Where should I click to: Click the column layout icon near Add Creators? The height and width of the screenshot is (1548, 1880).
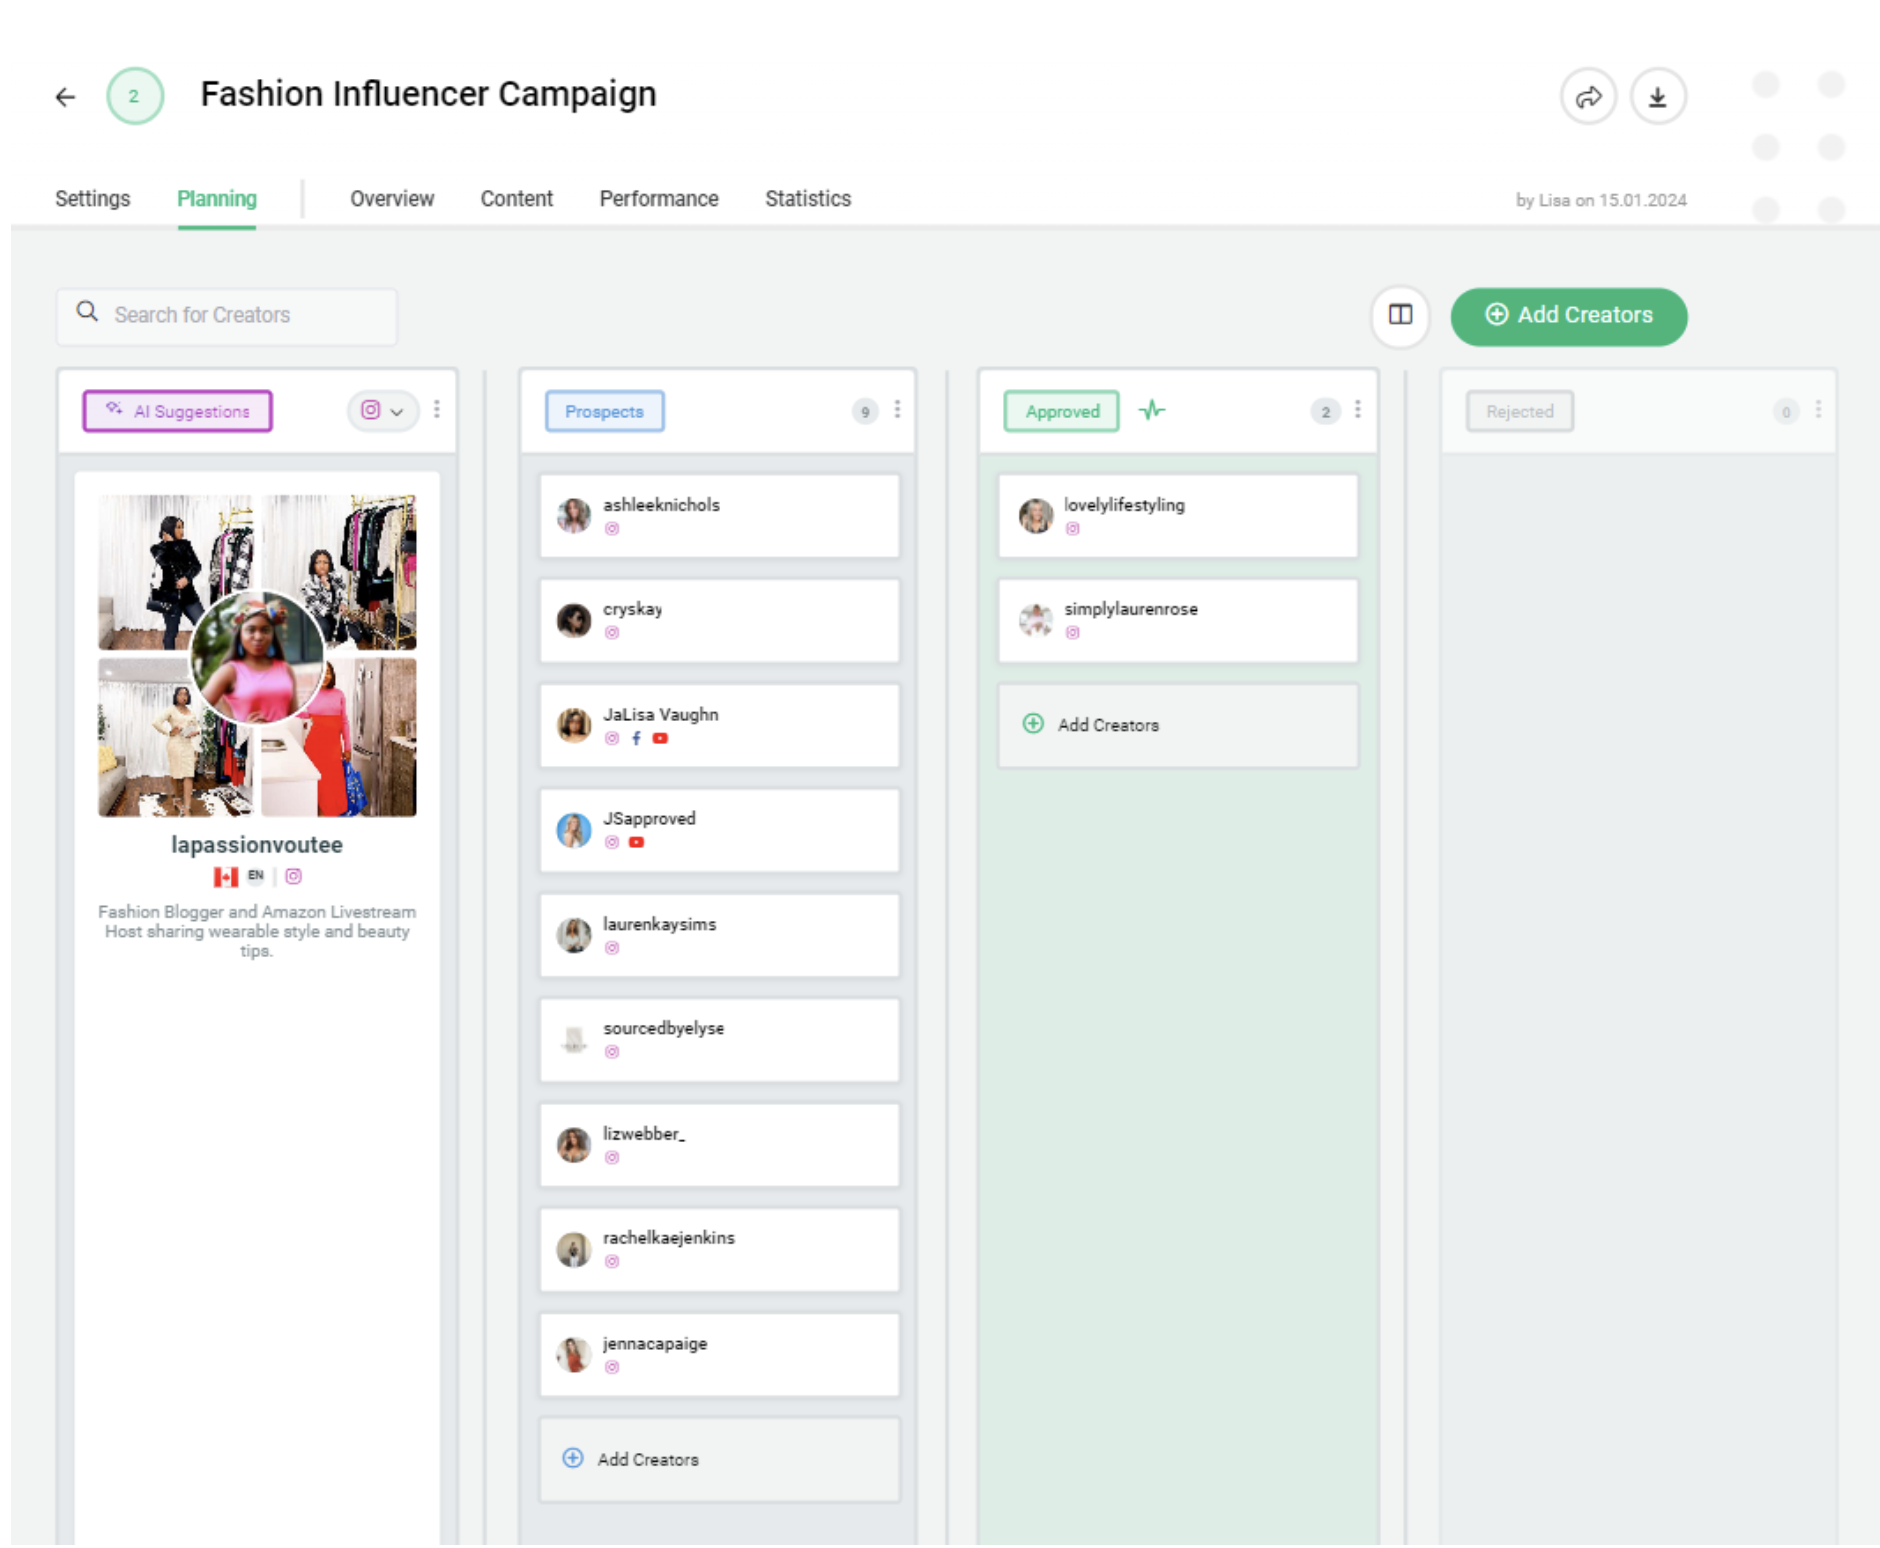point(1400,316)
